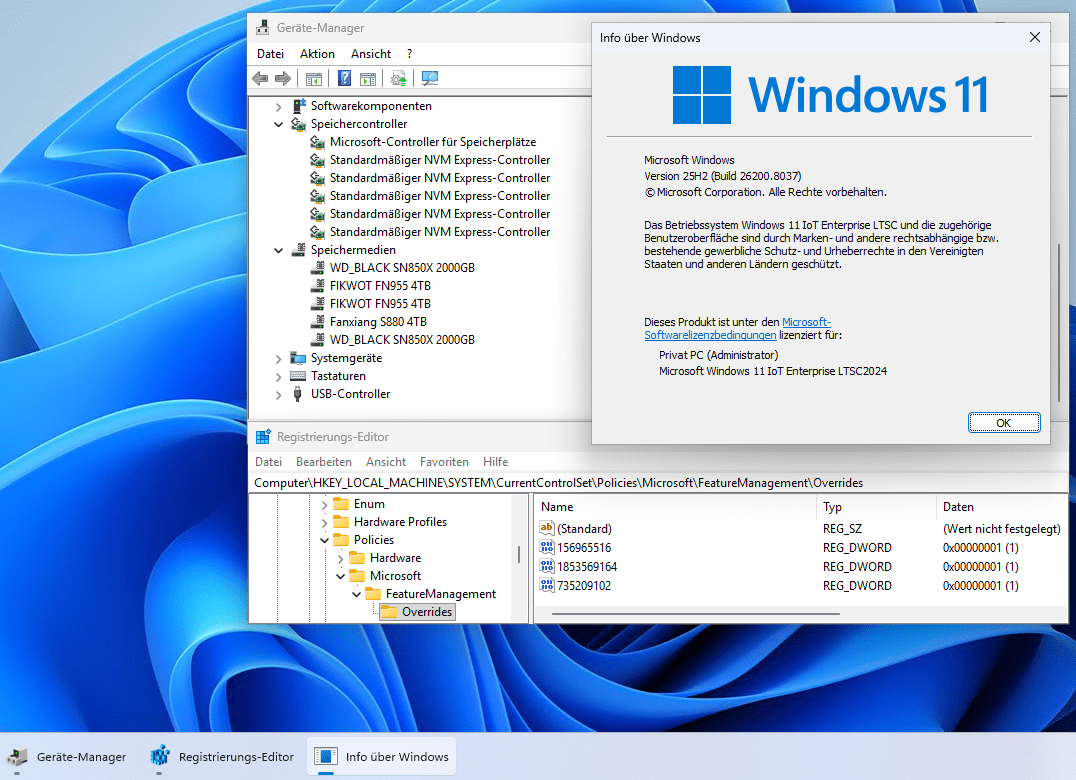This screenshot has height=780, width=1076.
Task: Click icon of Microsoft-Controller für Speicherplätze
Action: click(317, 142)
